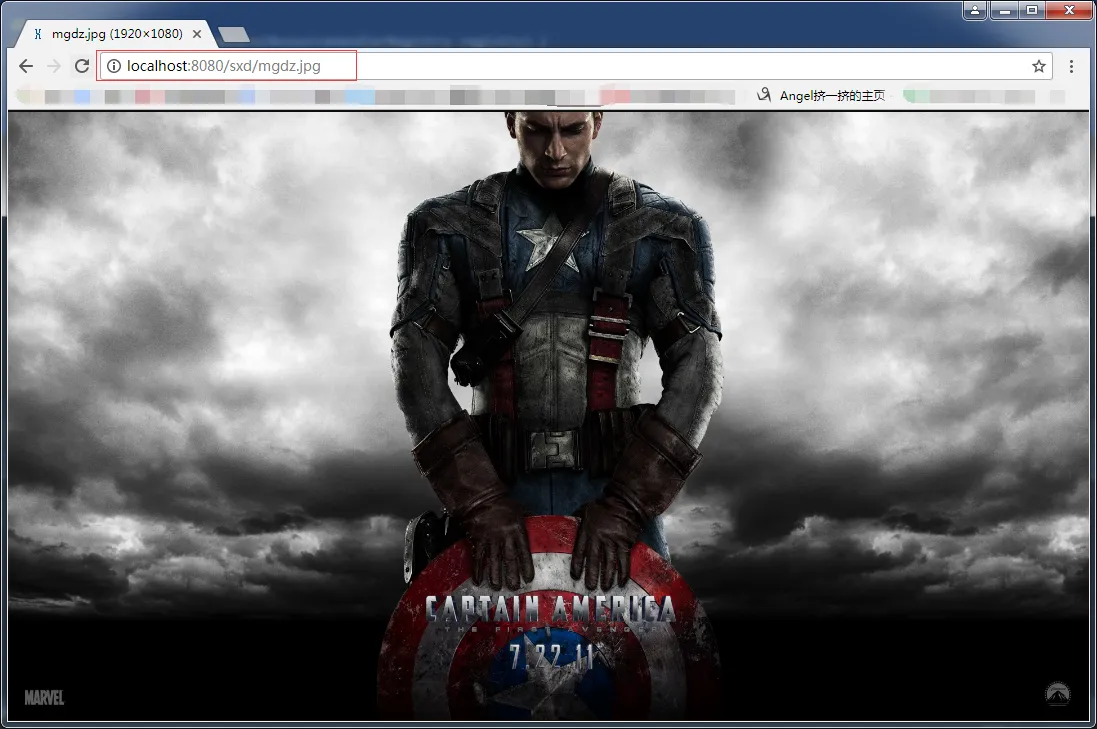
Task: Click the forward navigation arrow
Action: click(54, 66)
